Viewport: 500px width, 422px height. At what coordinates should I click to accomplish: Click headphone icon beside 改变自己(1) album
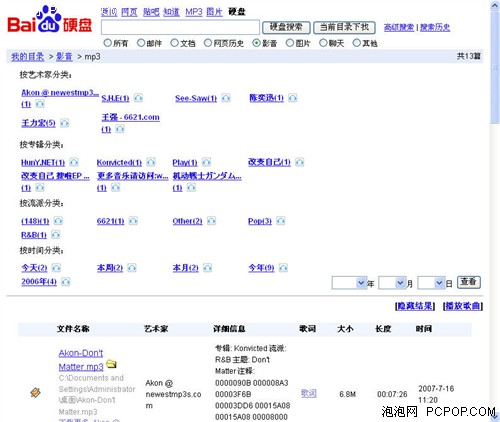pos(299,162)
